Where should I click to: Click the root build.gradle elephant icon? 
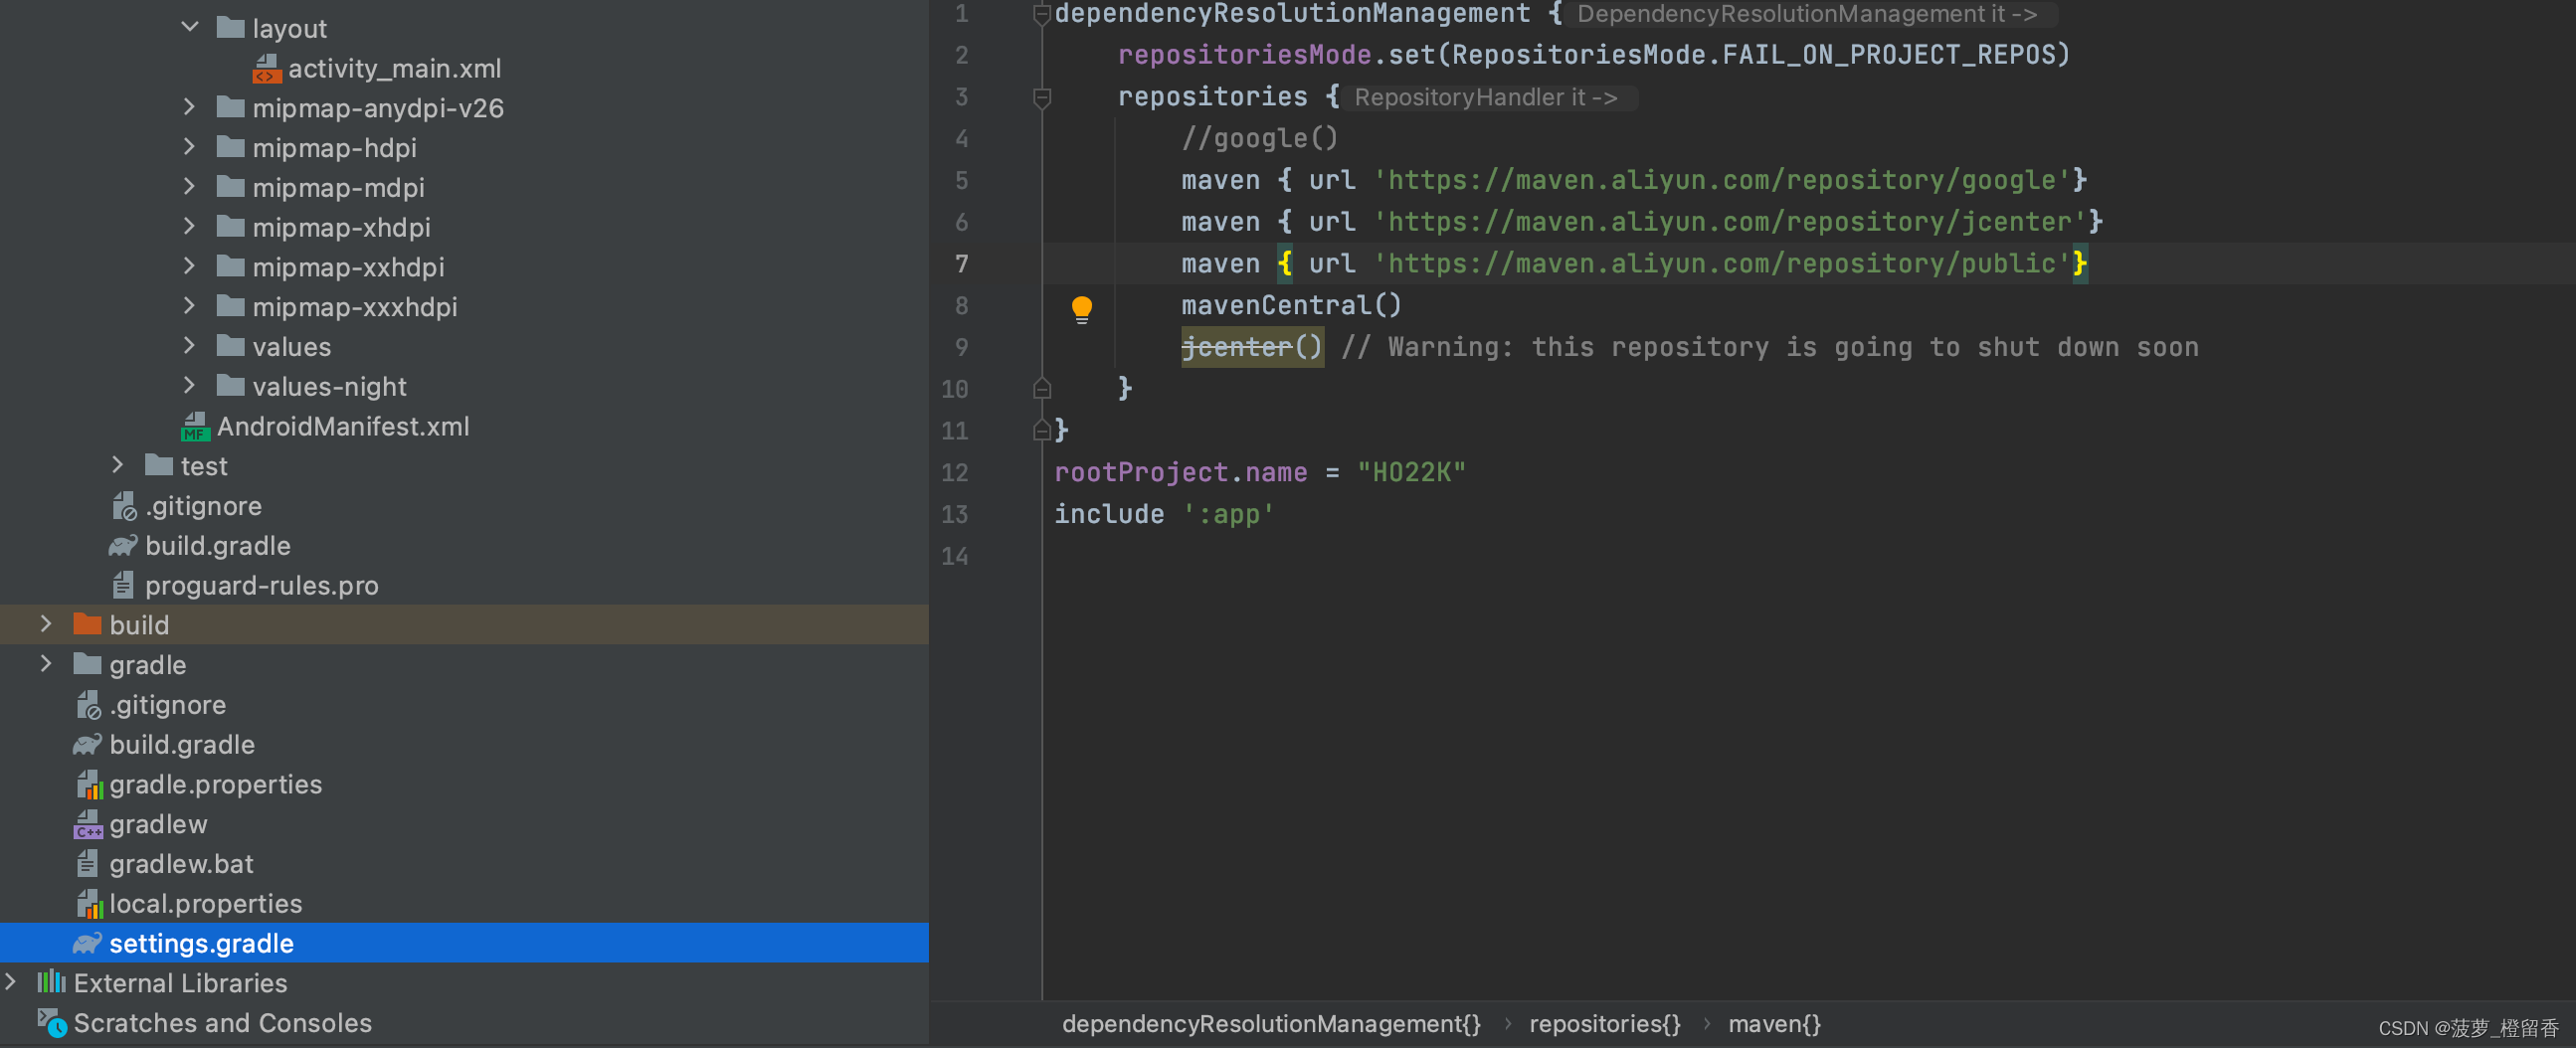(87, 744)
